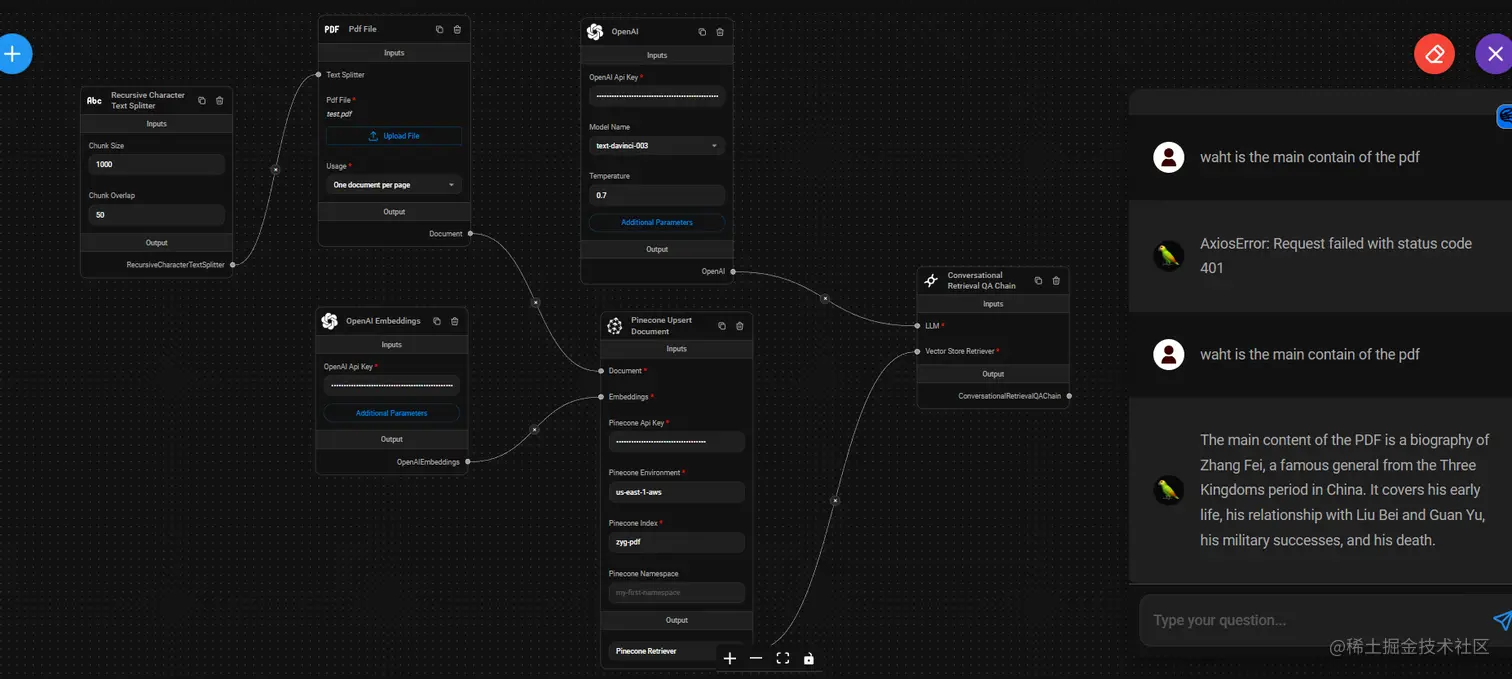Click the test.pdf file name

point(339,114)
